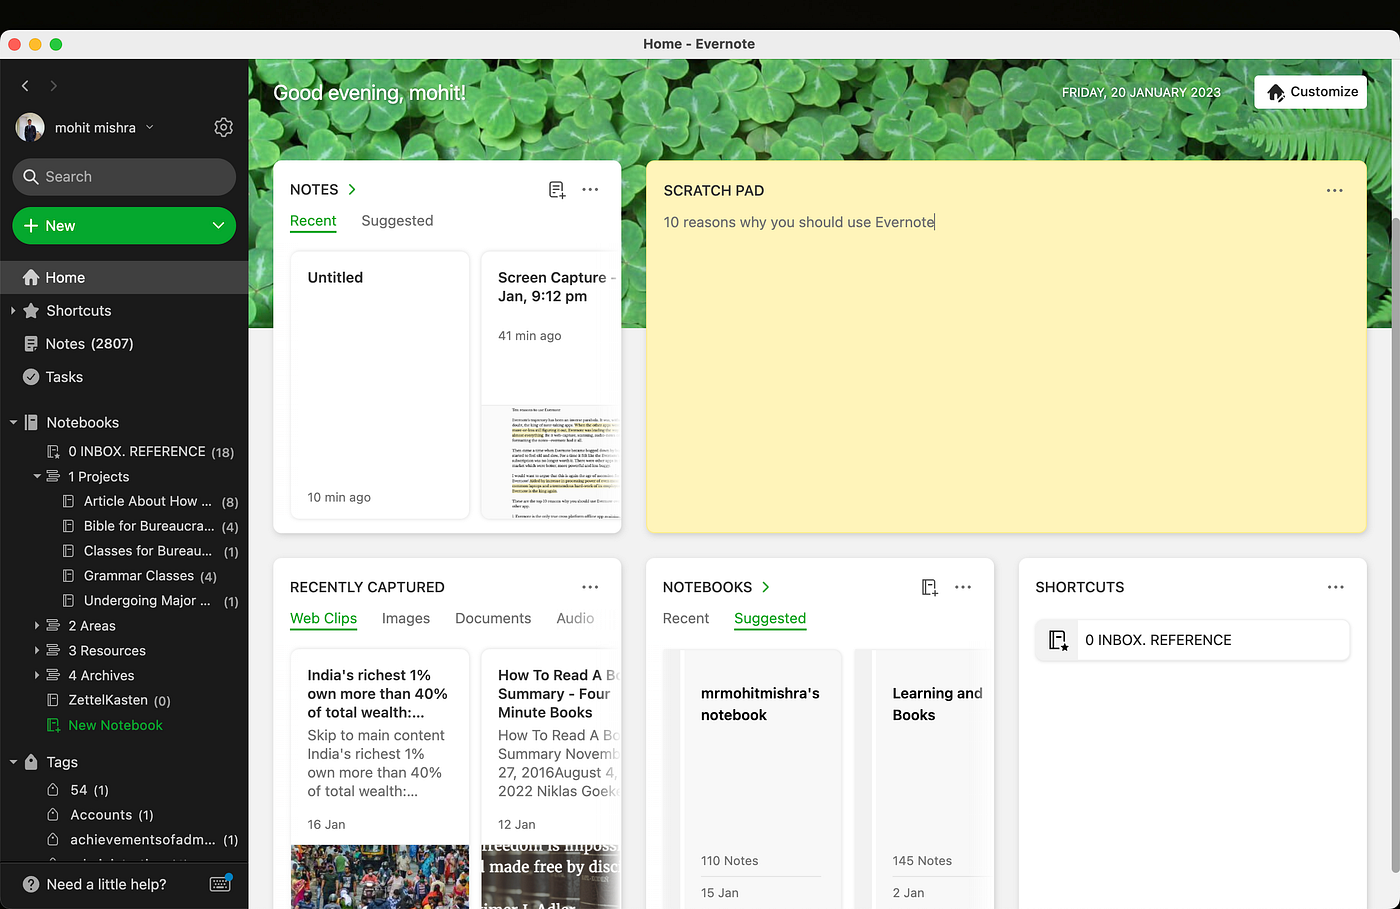Viewport: 1400px width, 909px height.
Task: Collapse the Notebooks section in sidebar
Action: [13, 423]
